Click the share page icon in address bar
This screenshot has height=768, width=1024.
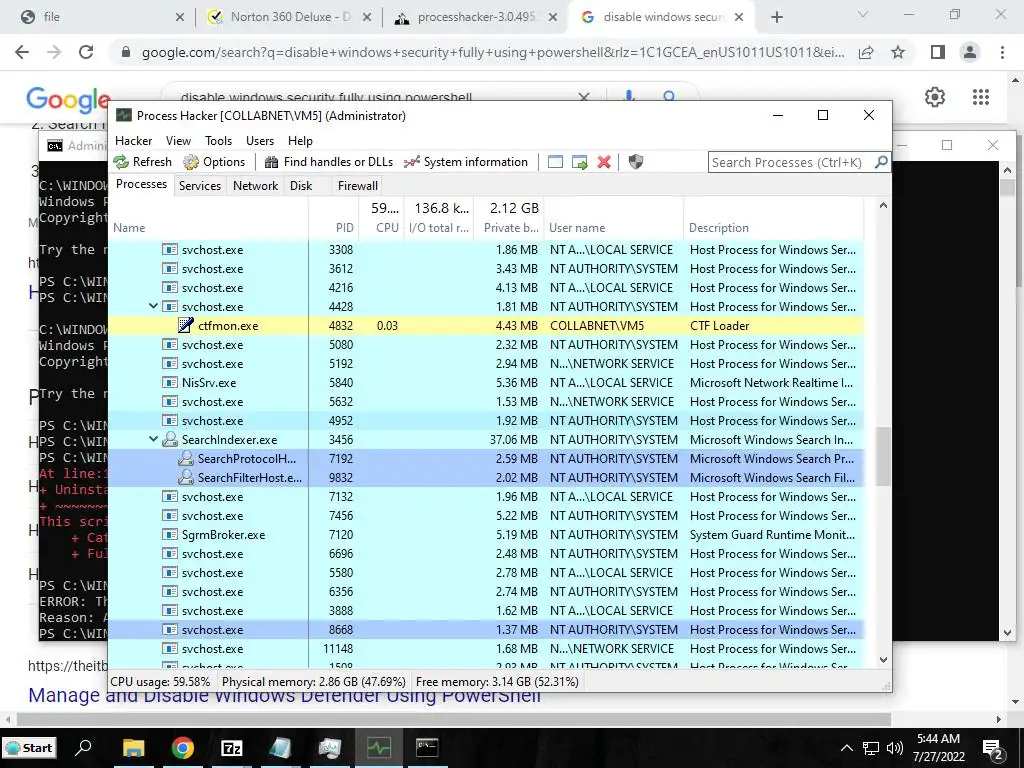[x=866, y=52]
